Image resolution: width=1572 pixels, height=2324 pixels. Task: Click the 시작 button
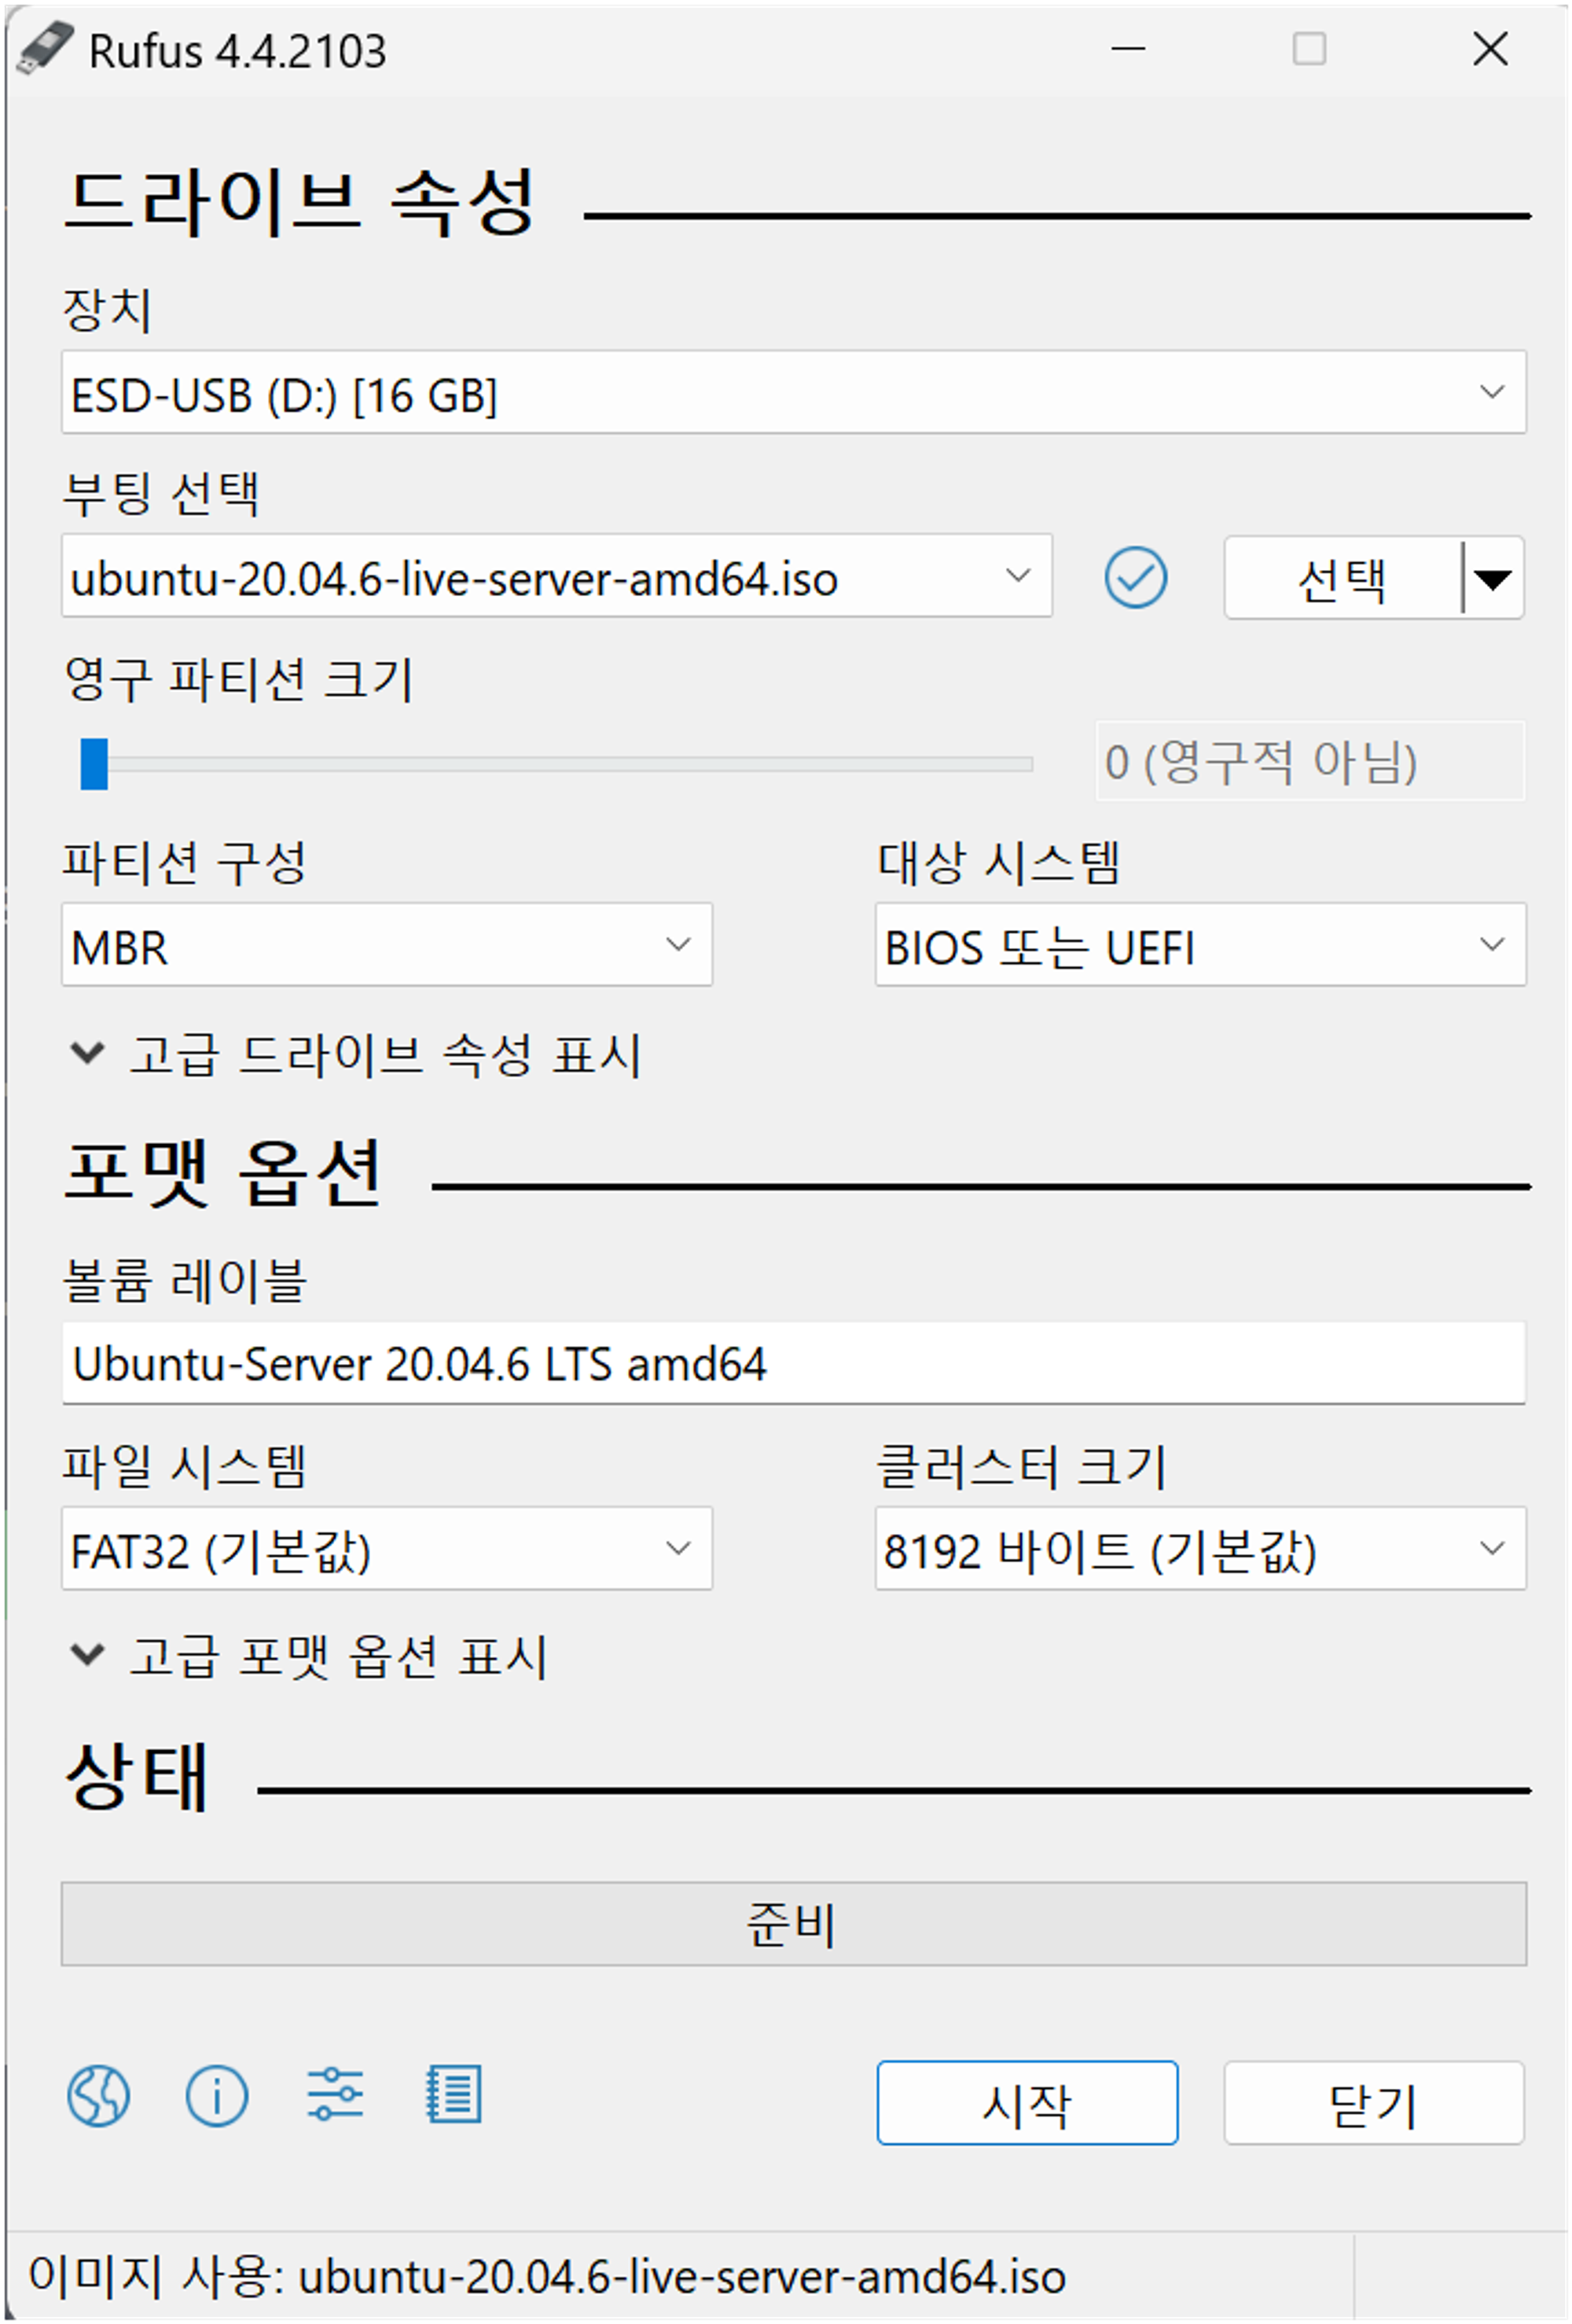[x=1027, y=2103]
